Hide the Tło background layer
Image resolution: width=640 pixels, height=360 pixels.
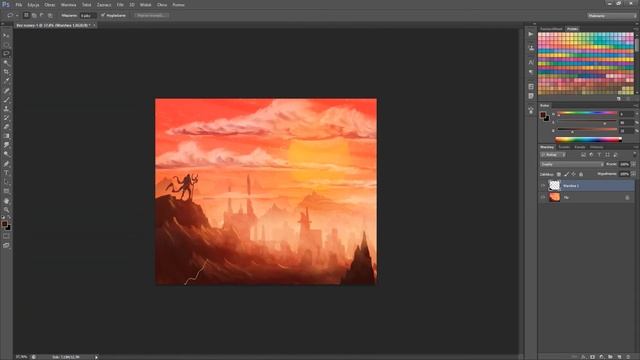(x=542, y=197)
